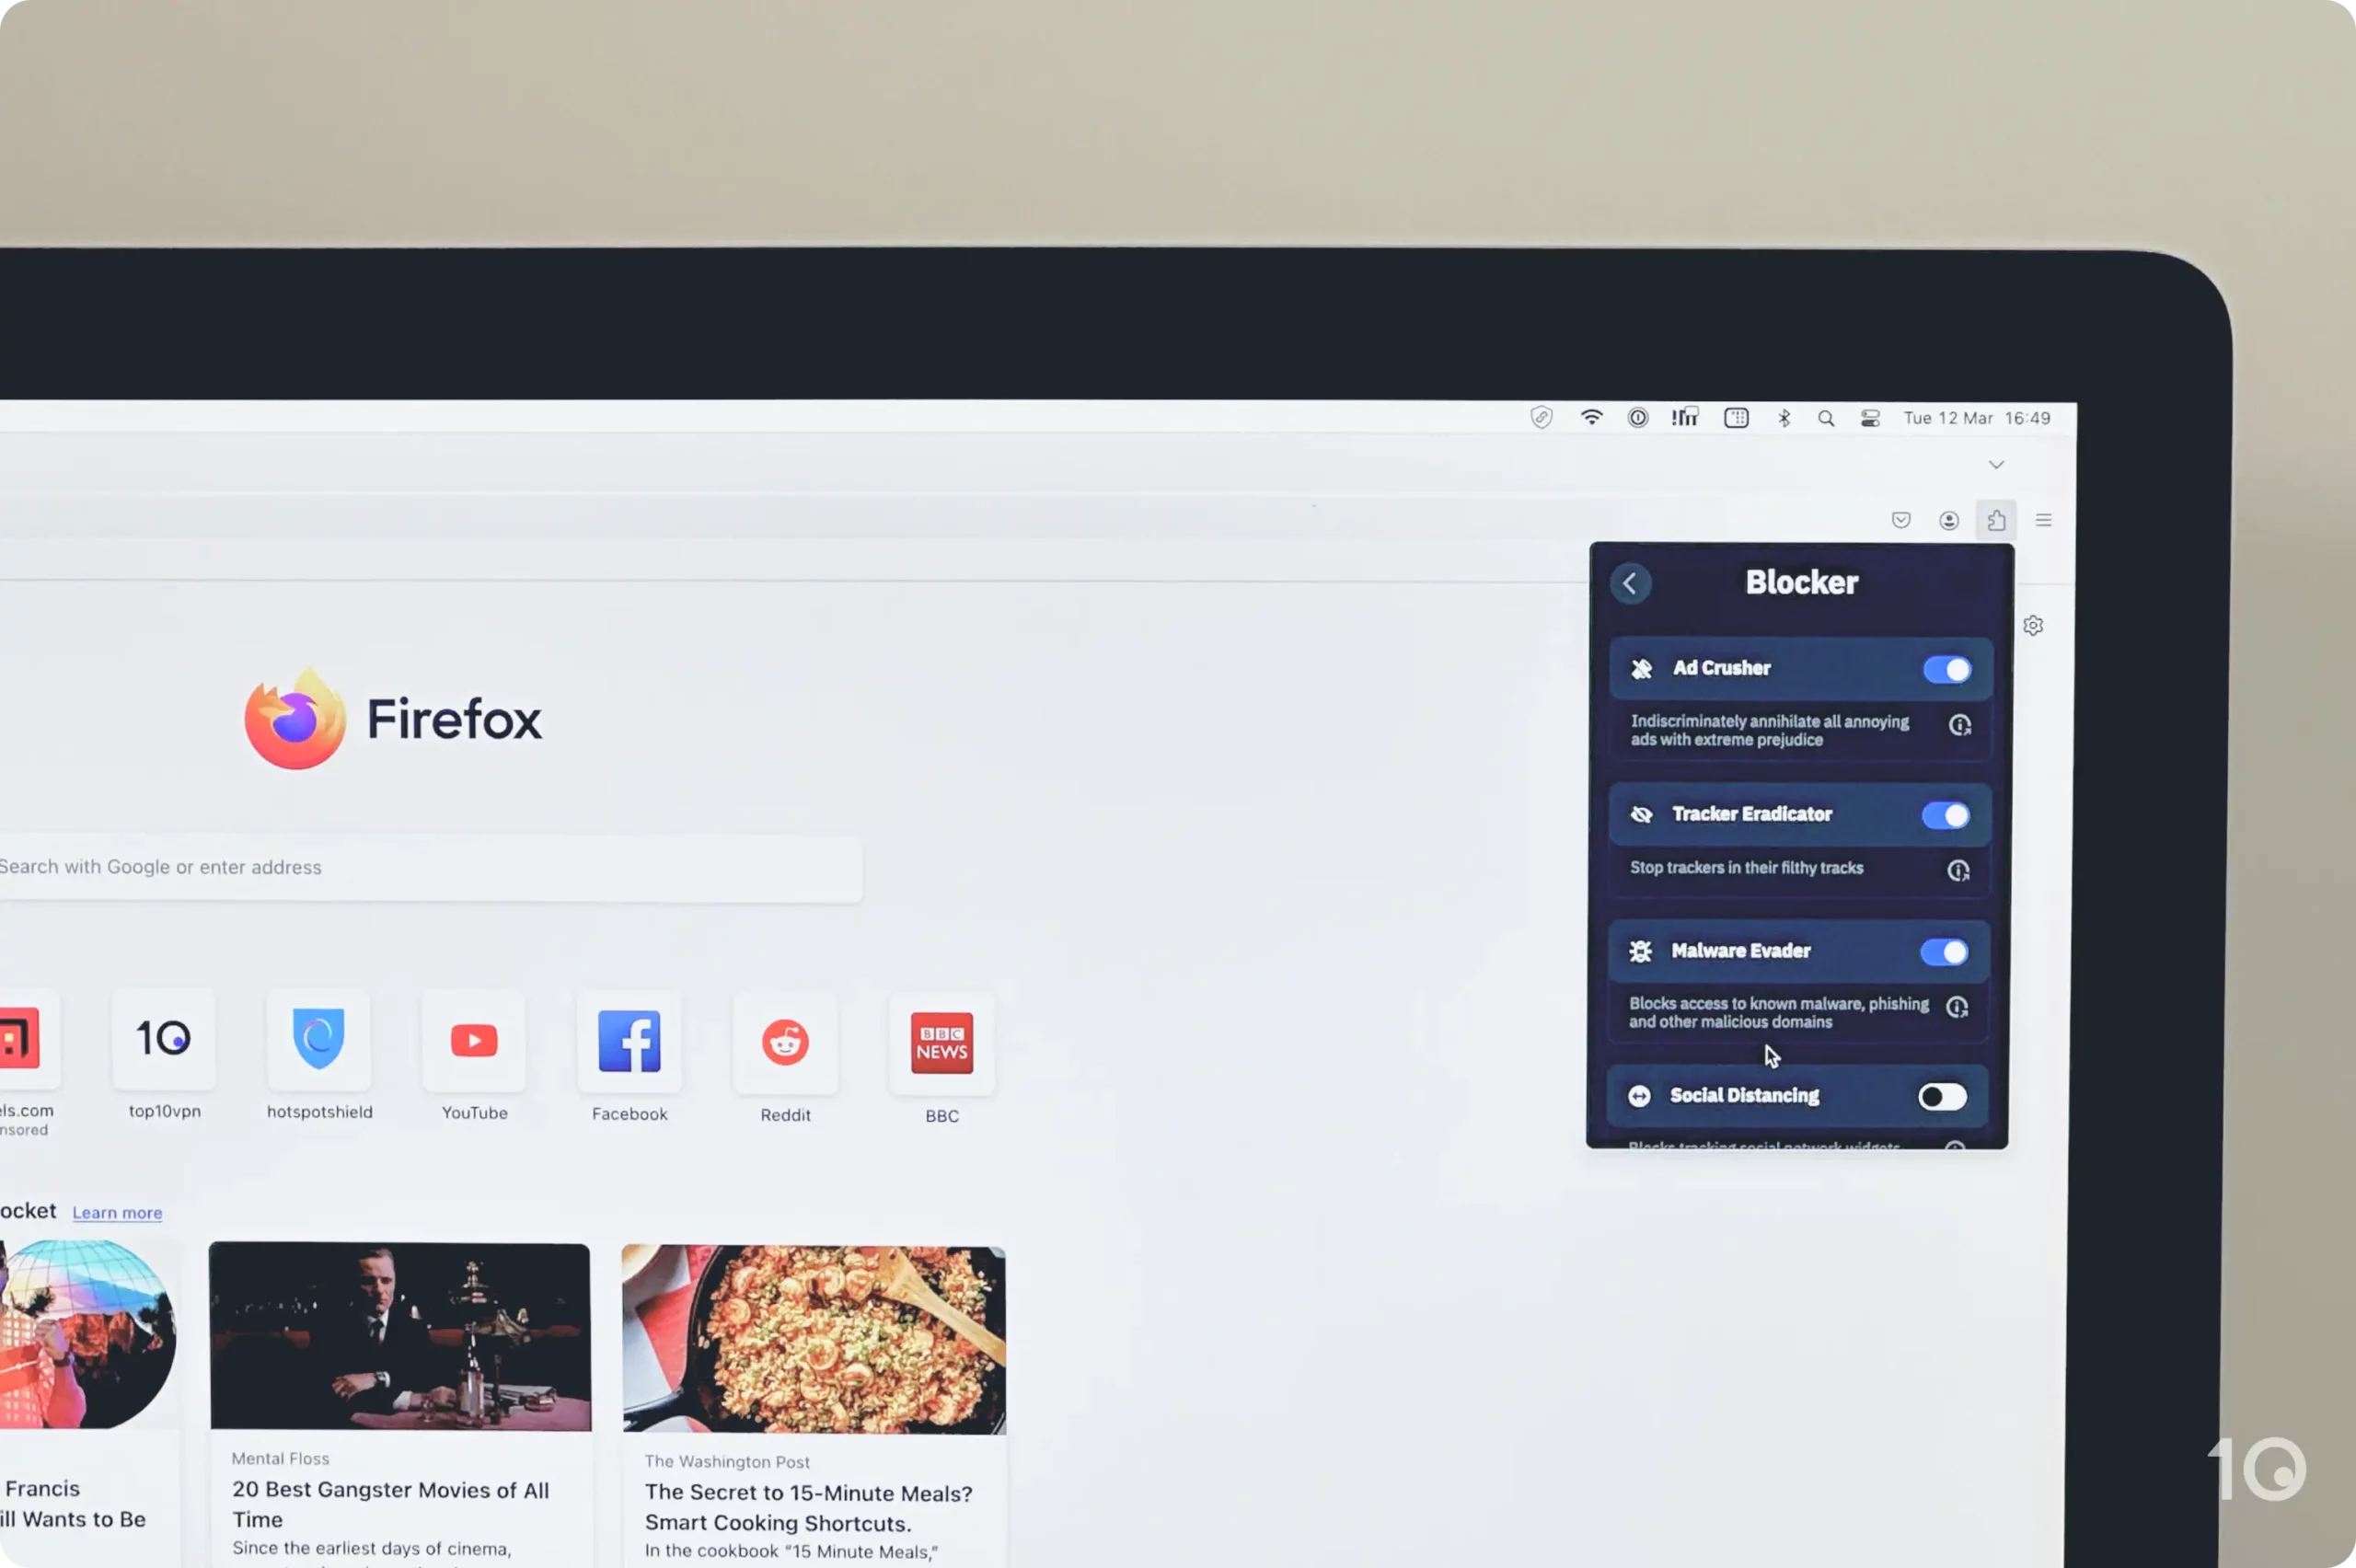Click the Firefox bookmark icon in toolbar
The height and width of the screenshot is (1568, 2356).
(x=1900, y=520)
